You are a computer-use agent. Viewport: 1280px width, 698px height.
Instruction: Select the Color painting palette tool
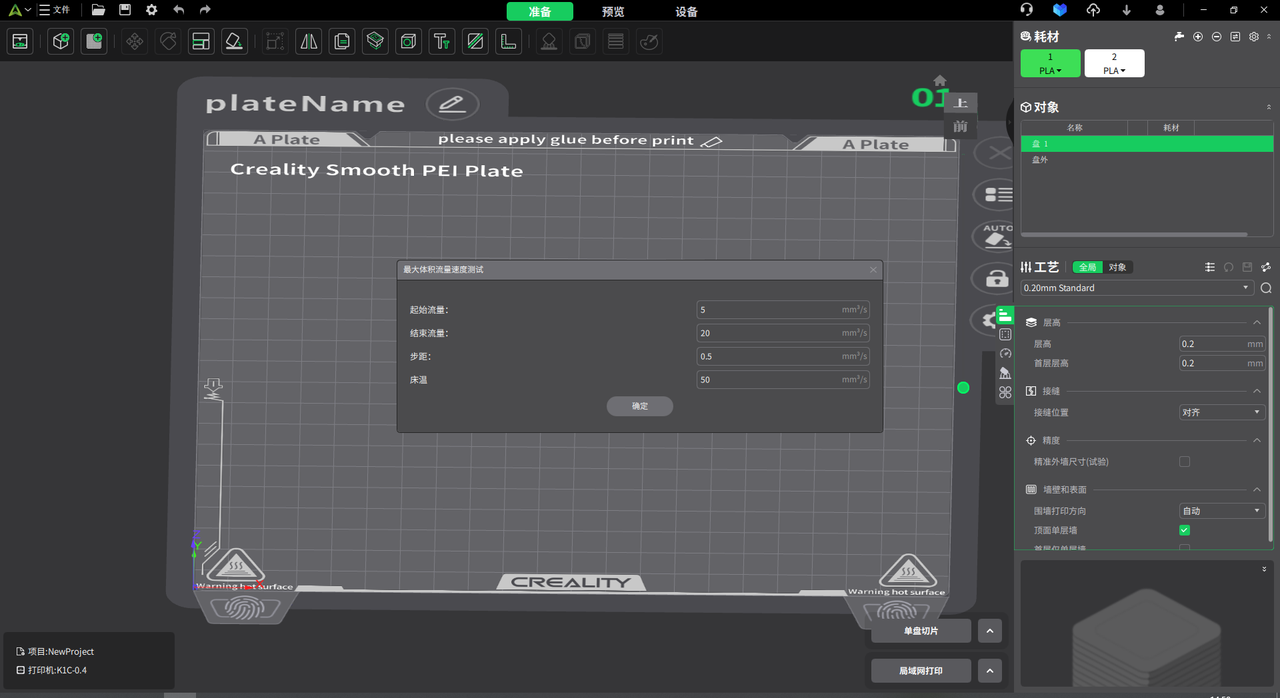[648, 42]
